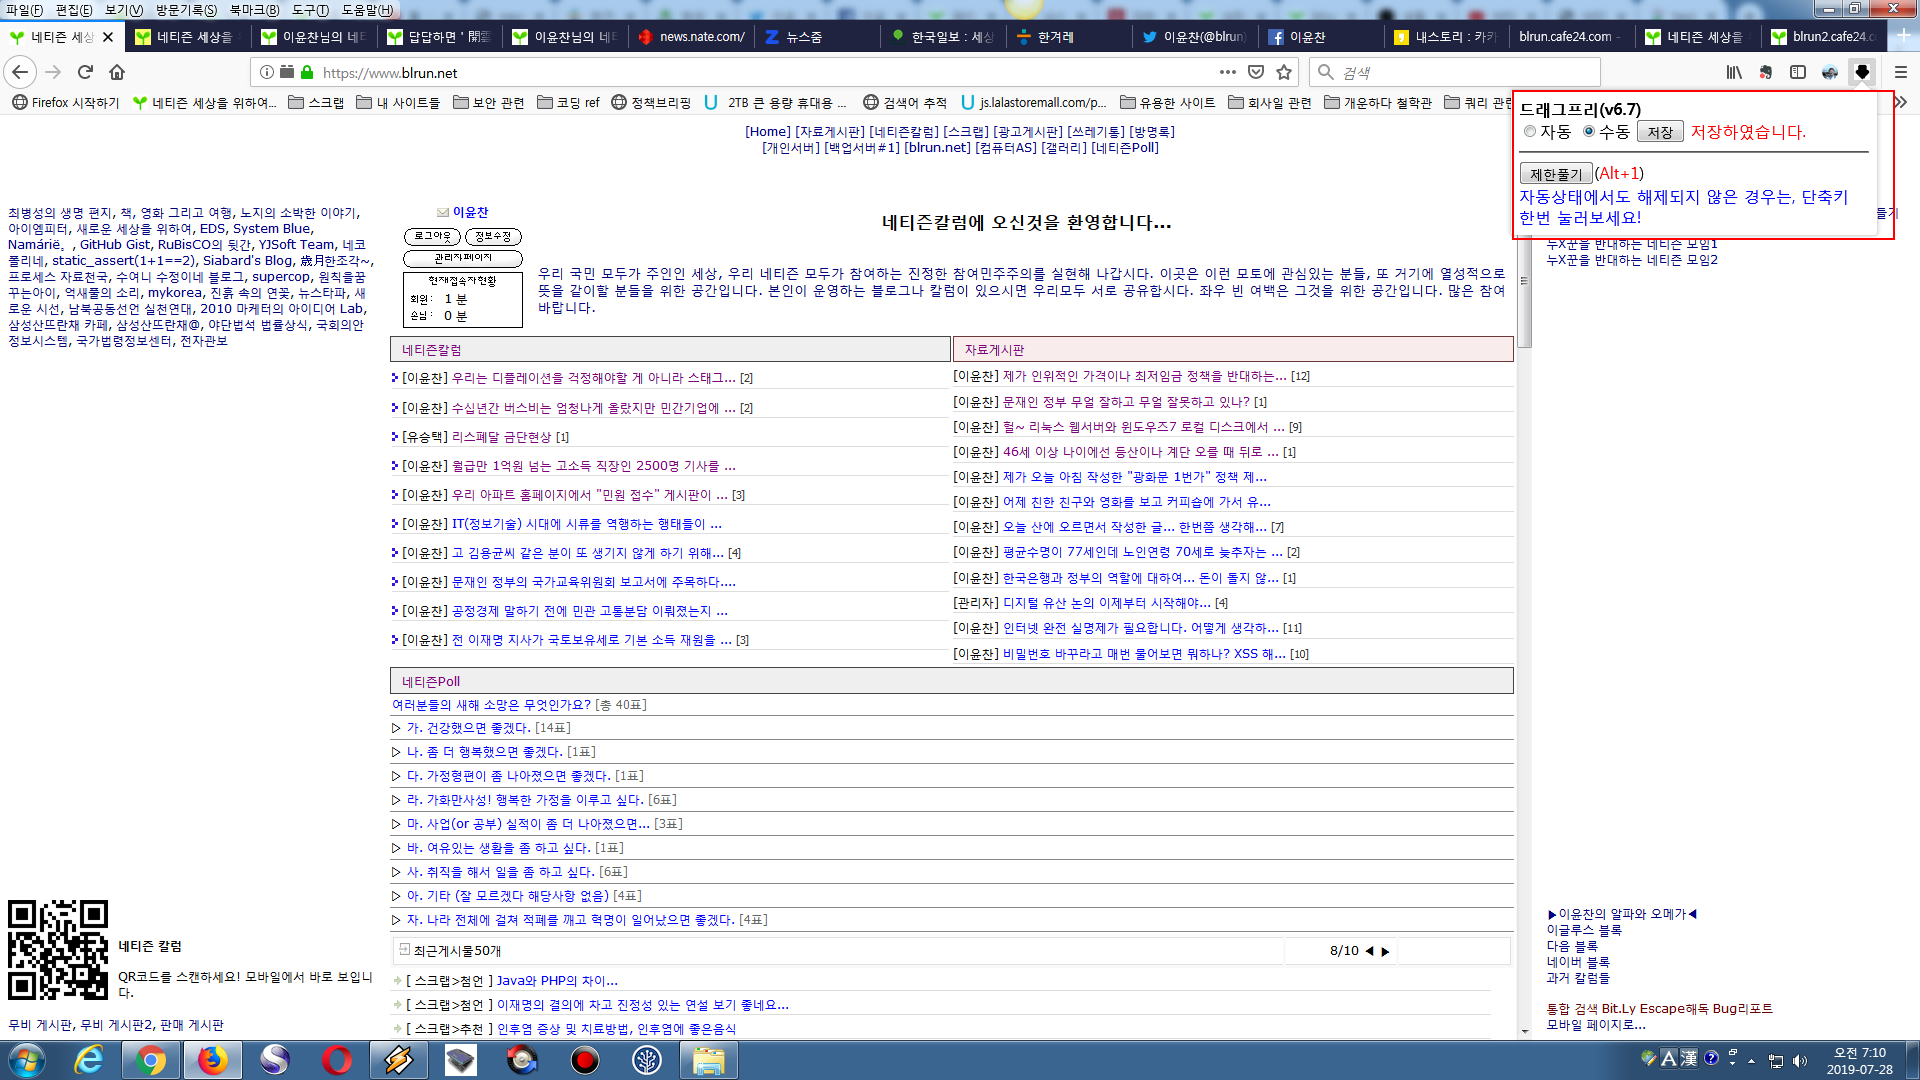The width and height of the screenshot is (1920, 1080).
Task: Click the Evernote elephant extension icon
Action: (x=1766, y=72)
